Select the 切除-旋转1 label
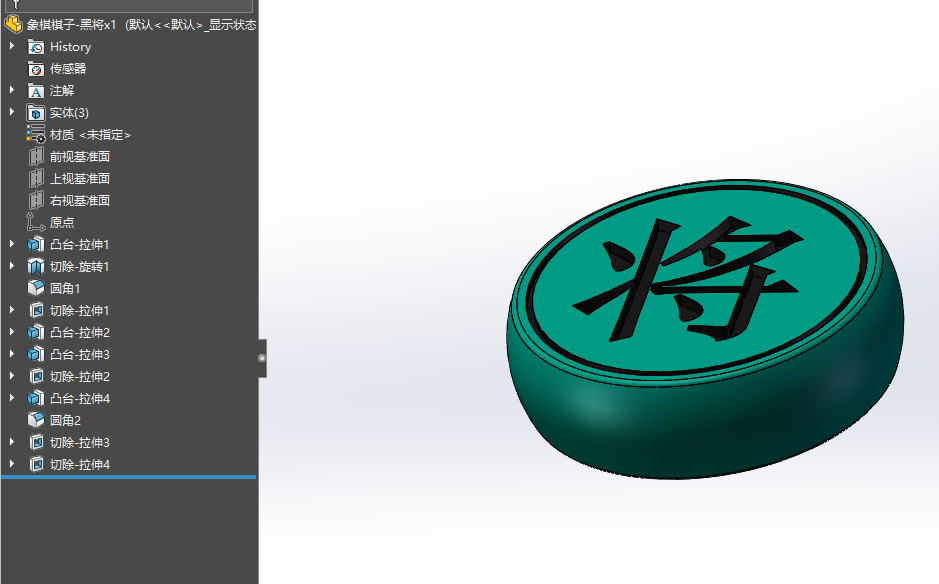This screenshot has height=584, width=939. (x=80, y=267)
